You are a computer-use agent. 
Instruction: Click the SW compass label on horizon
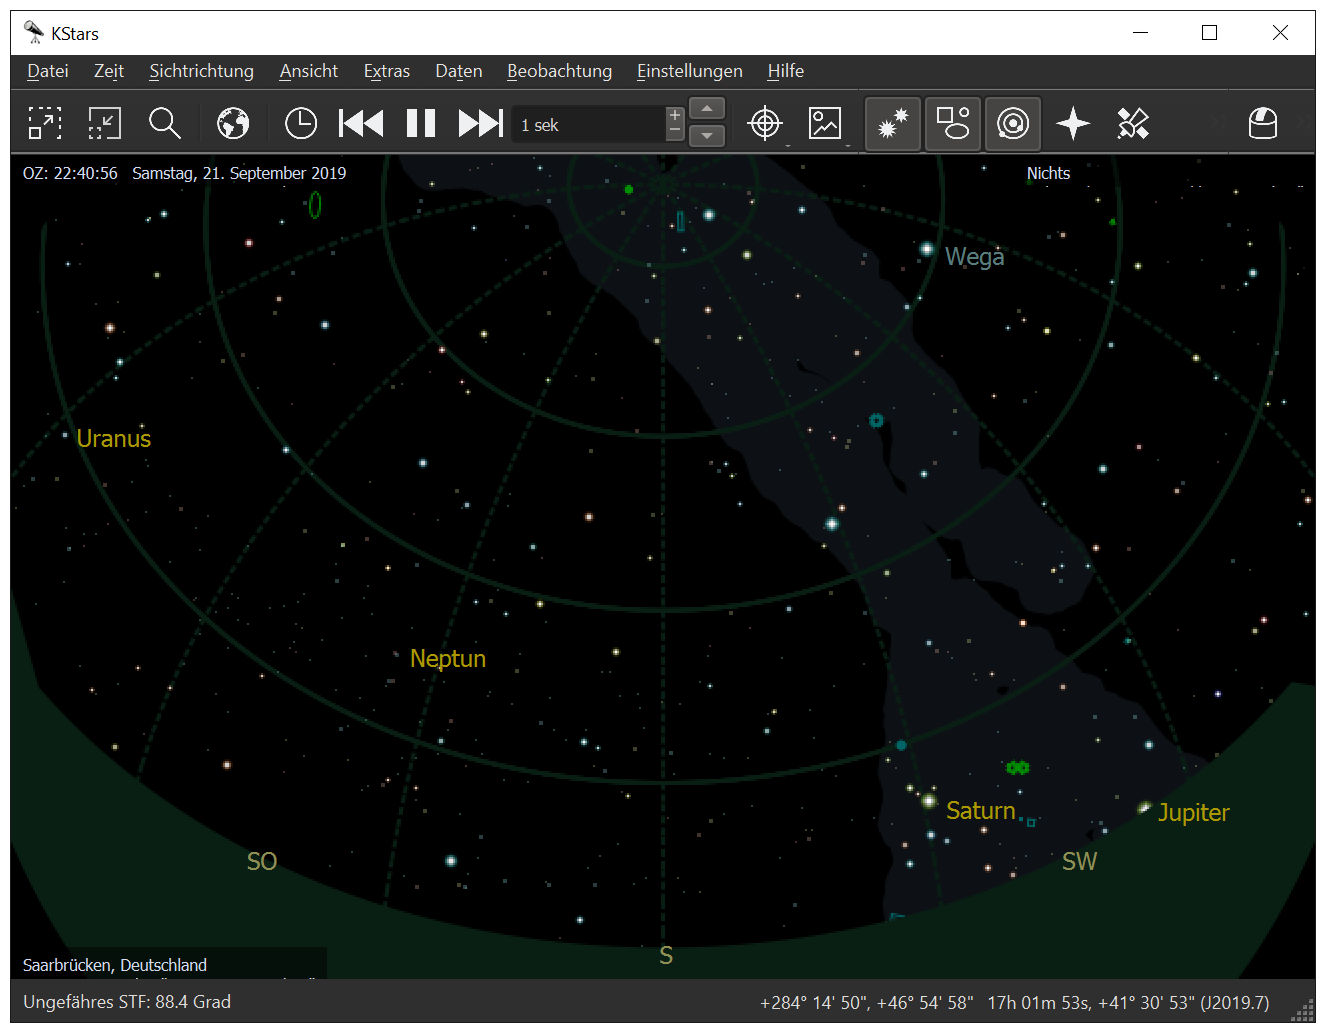click(1080, 862)
